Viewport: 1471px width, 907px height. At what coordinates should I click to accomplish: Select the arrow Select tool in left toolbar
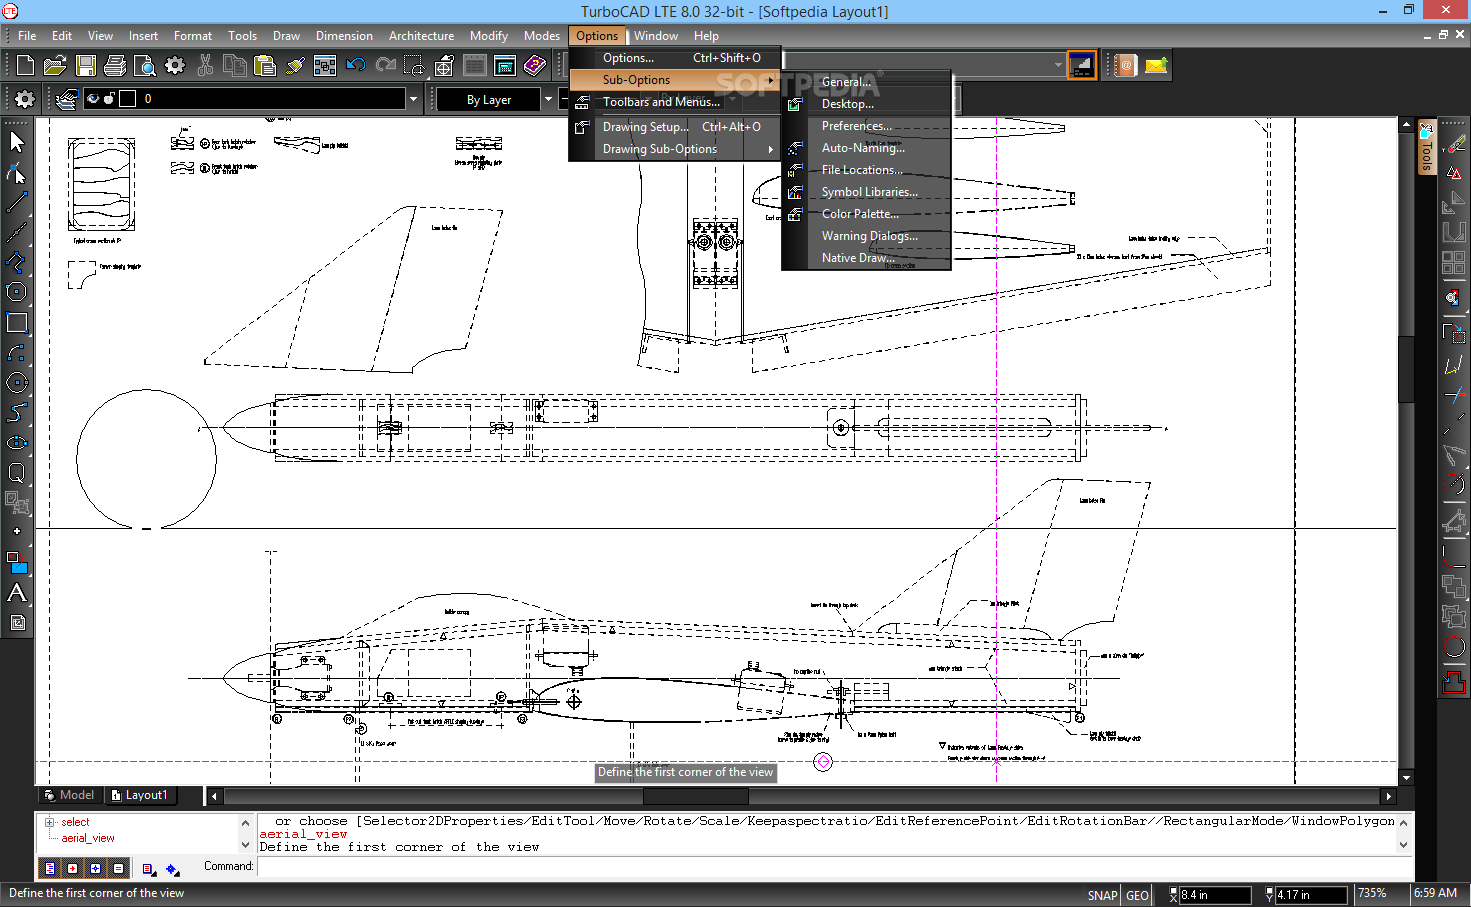pos(17,142)
